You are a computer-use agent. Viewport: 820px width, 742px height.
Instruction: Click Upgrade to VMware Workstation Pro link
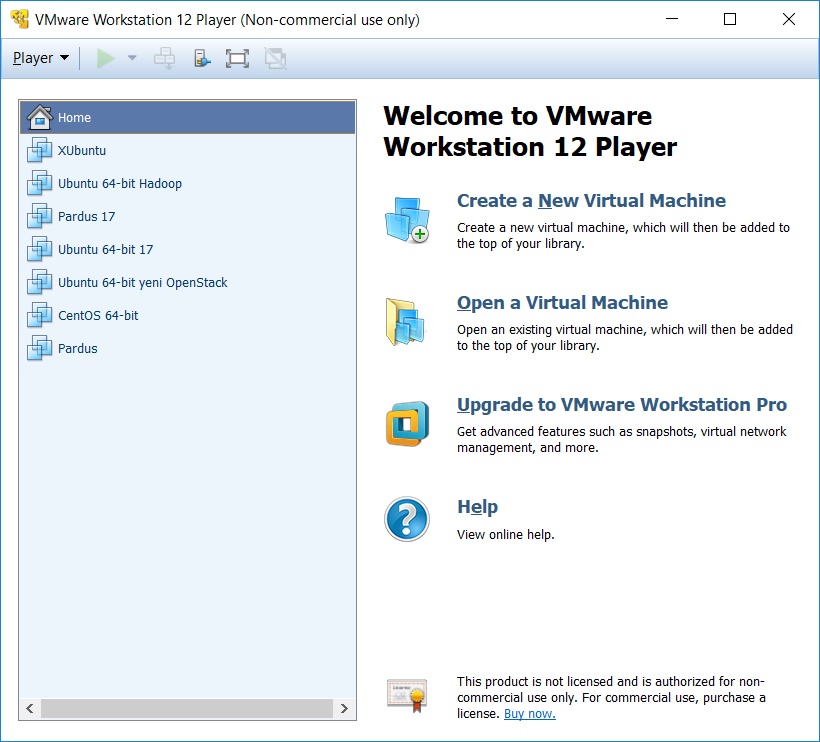tap(622, 405)
